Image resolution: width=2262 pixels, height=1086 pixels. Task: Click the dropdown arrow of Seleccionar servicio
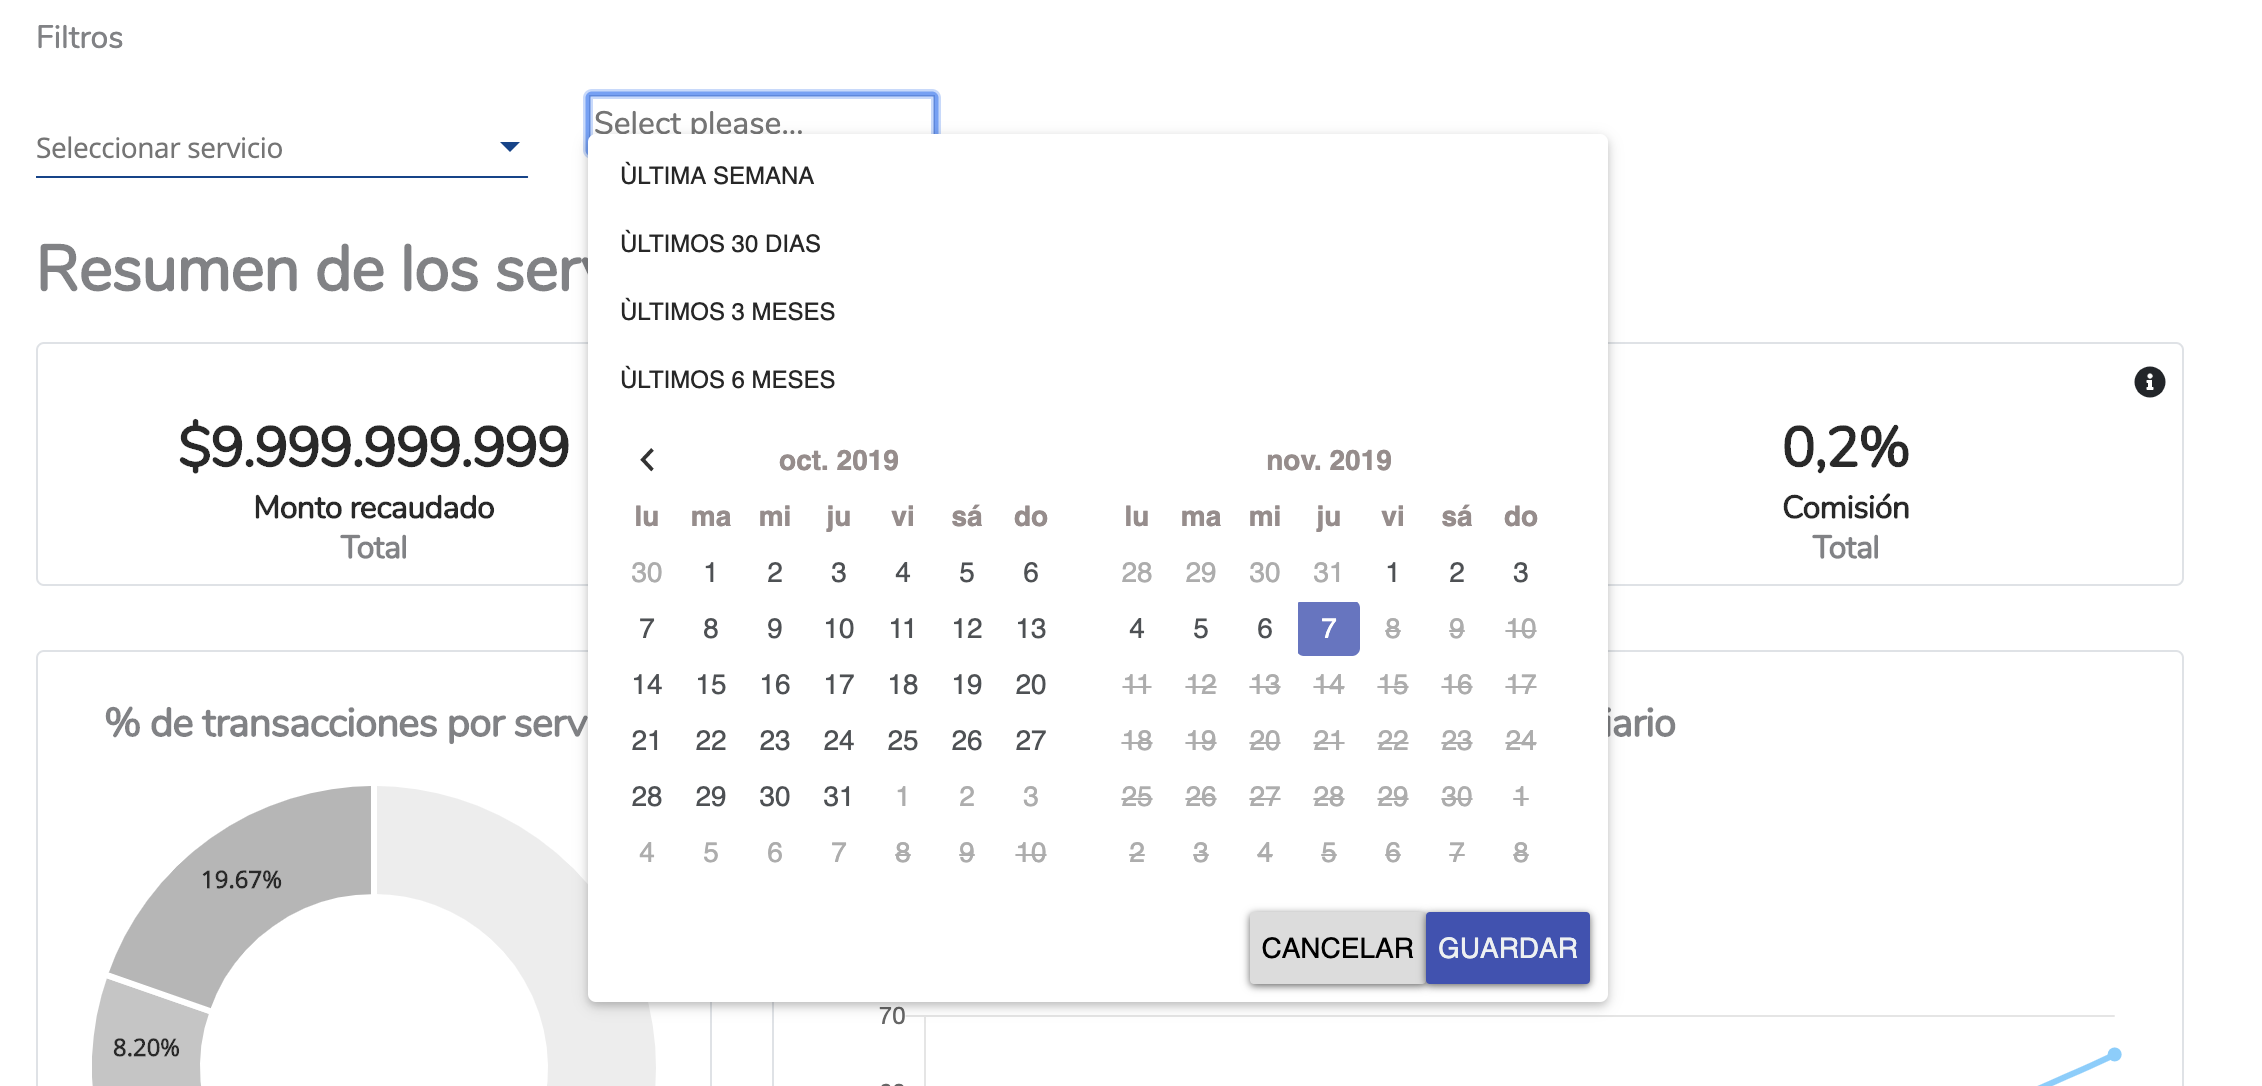coord(510,146)
